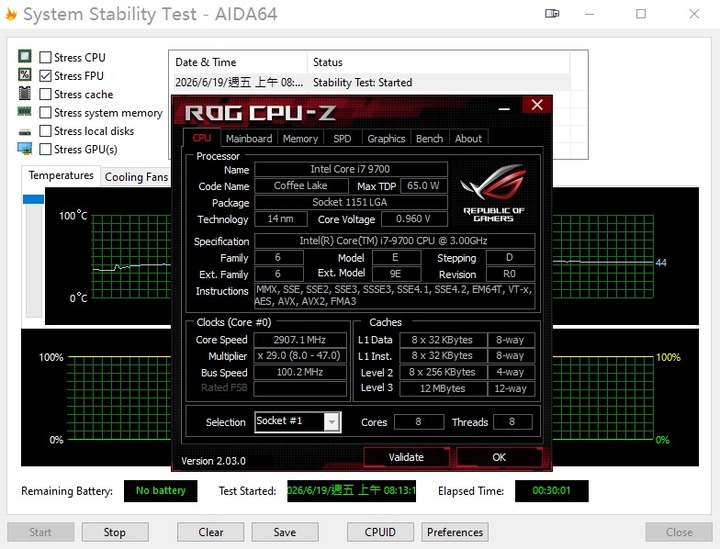The width and height of the screenshot is (720, 549).
Task: Click the Core Voltage value 0.960 V
Action: 414,219
